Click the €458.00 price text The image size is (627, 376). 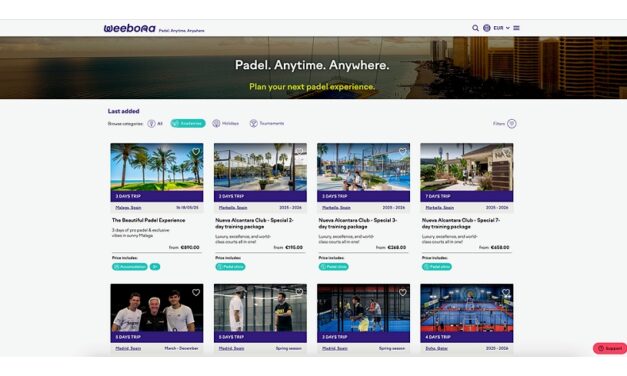(499, 248)
